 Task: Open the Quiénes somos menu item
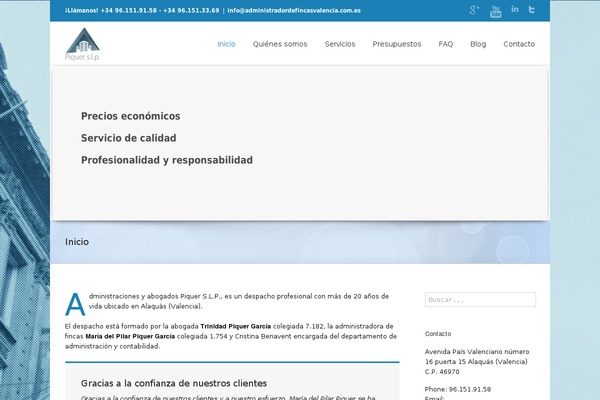point(280,44)
